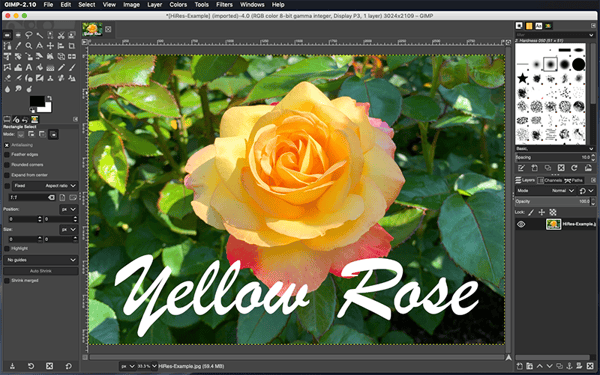Enable the Highlight checkbox
The height and width of the screenshot is (375, 600).
[7, 248]
